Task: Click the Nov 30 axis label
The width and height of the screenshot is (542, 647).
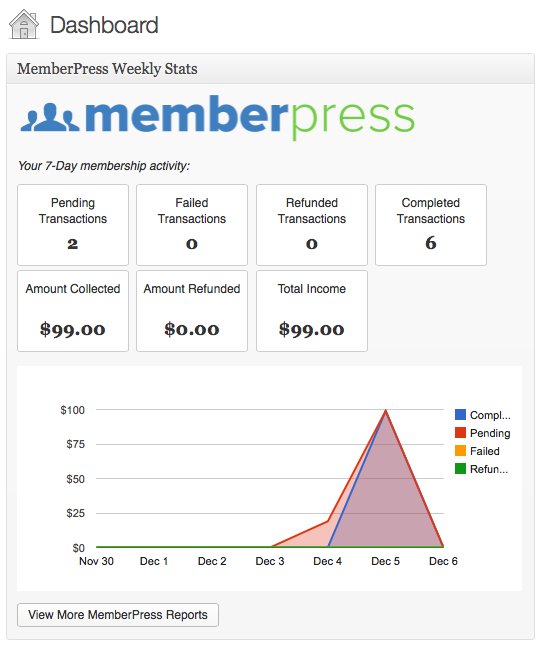Action: [97, 561]
